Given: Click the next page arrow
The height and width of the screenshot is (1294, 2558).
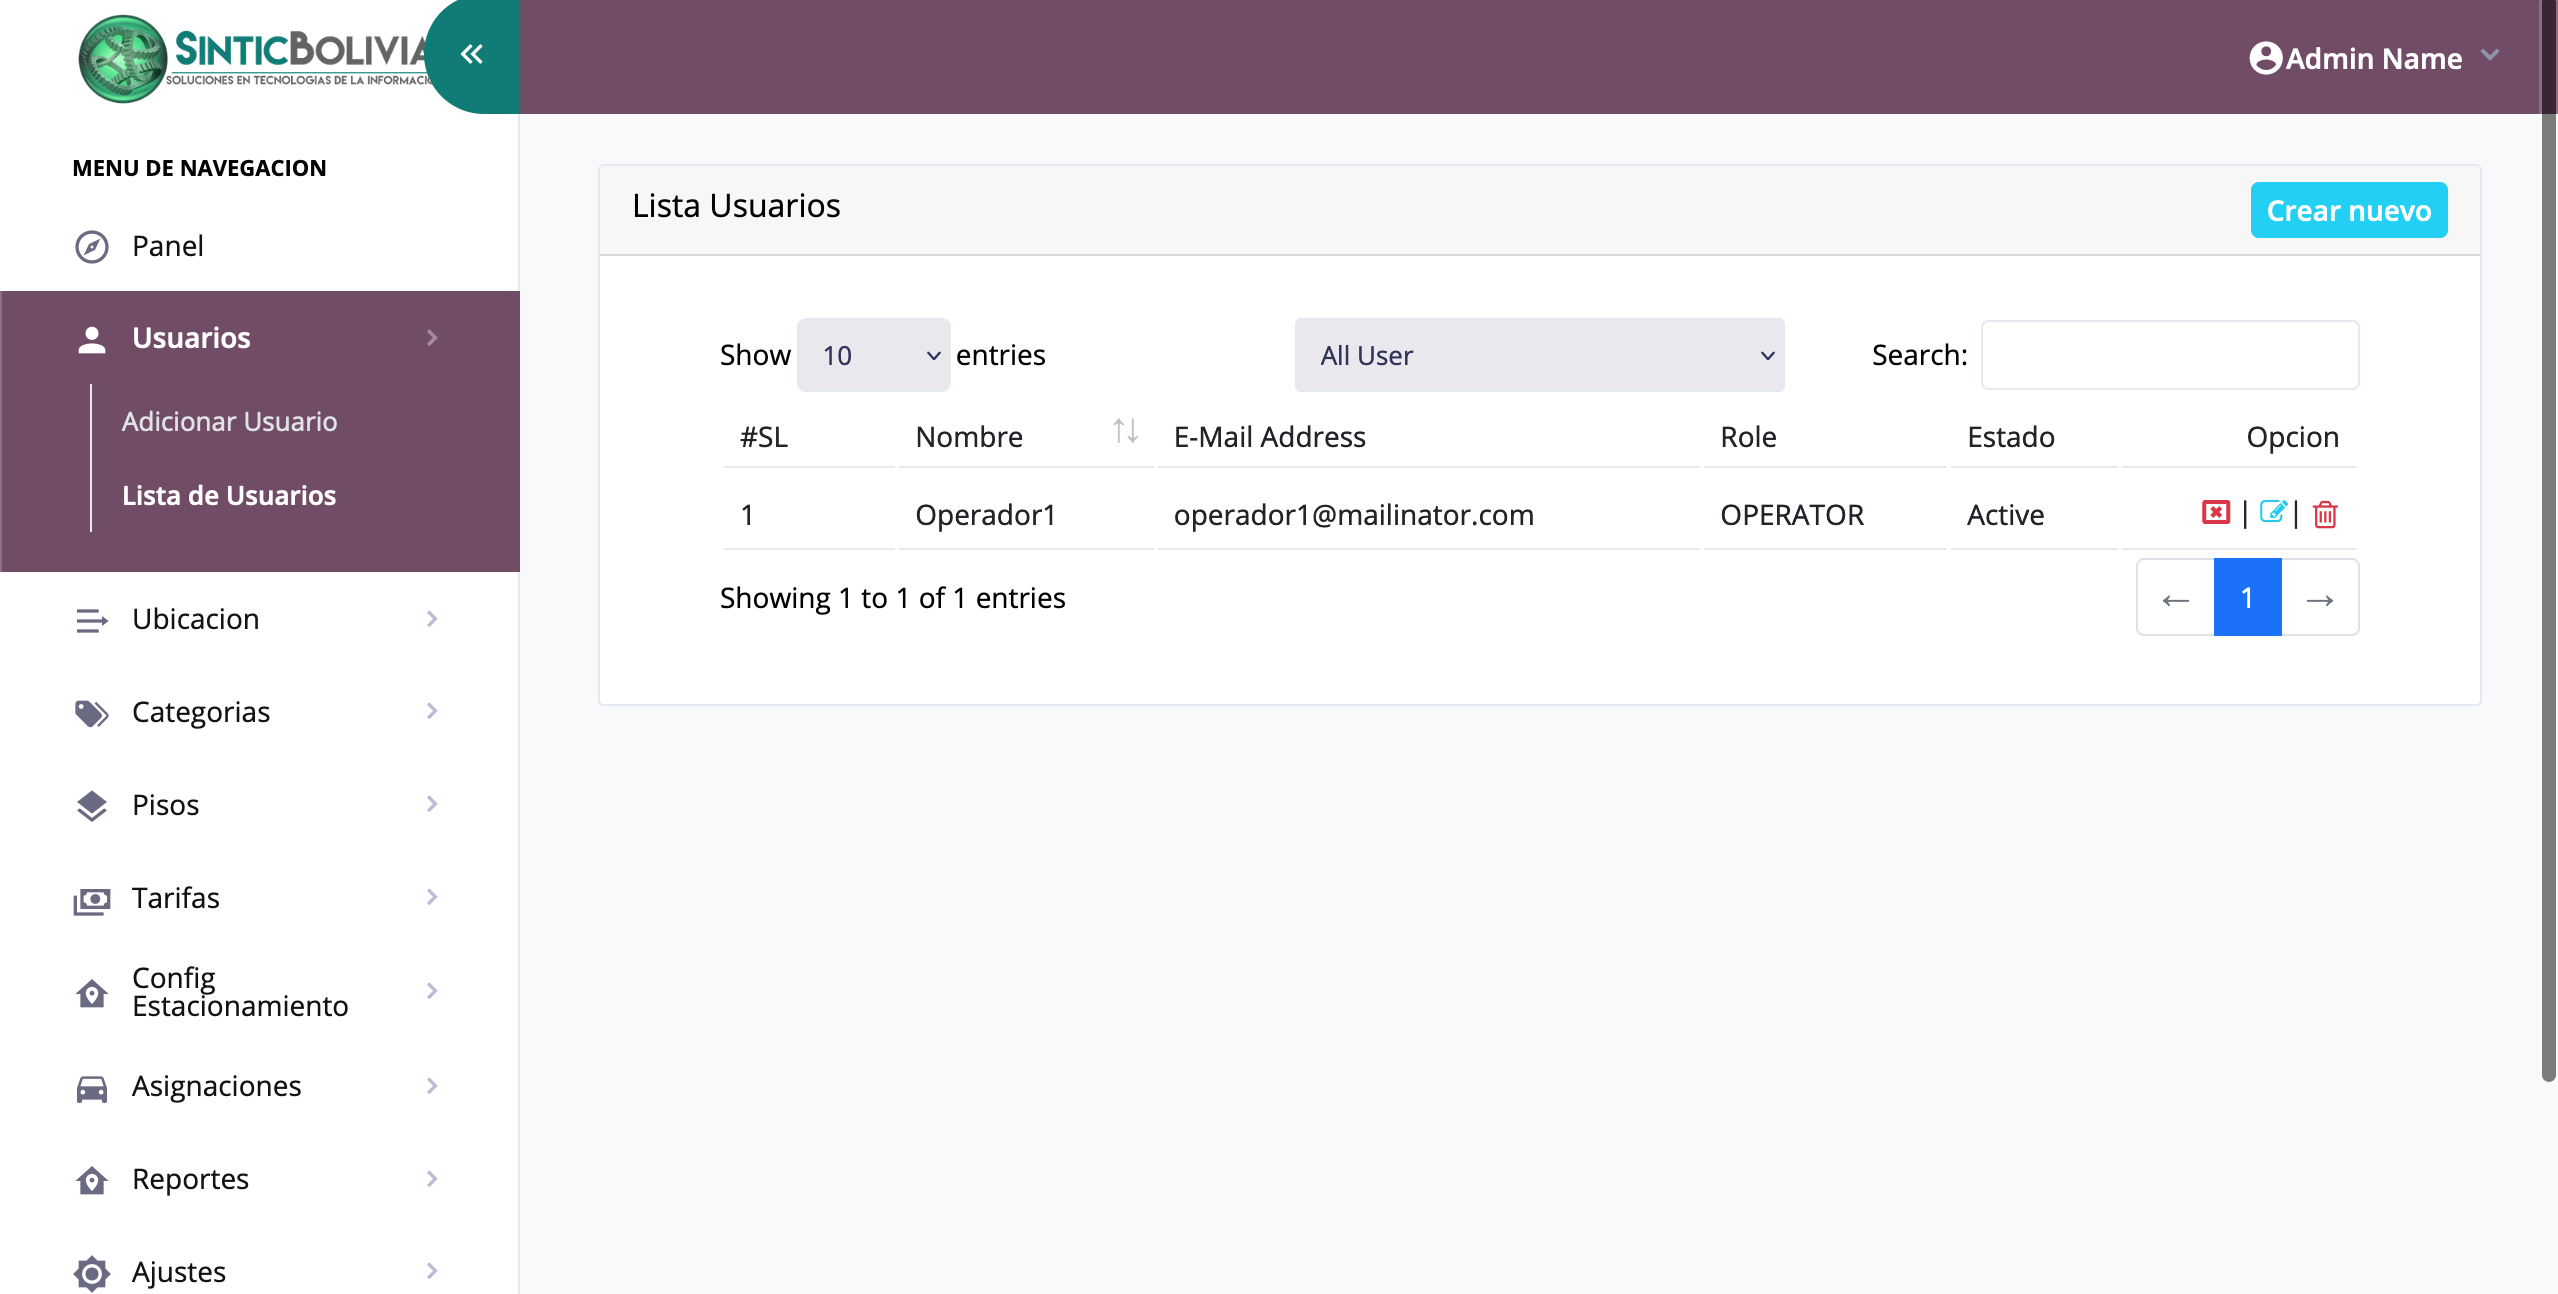Looking at the screenshot, I should click(x=2320, y=598).
